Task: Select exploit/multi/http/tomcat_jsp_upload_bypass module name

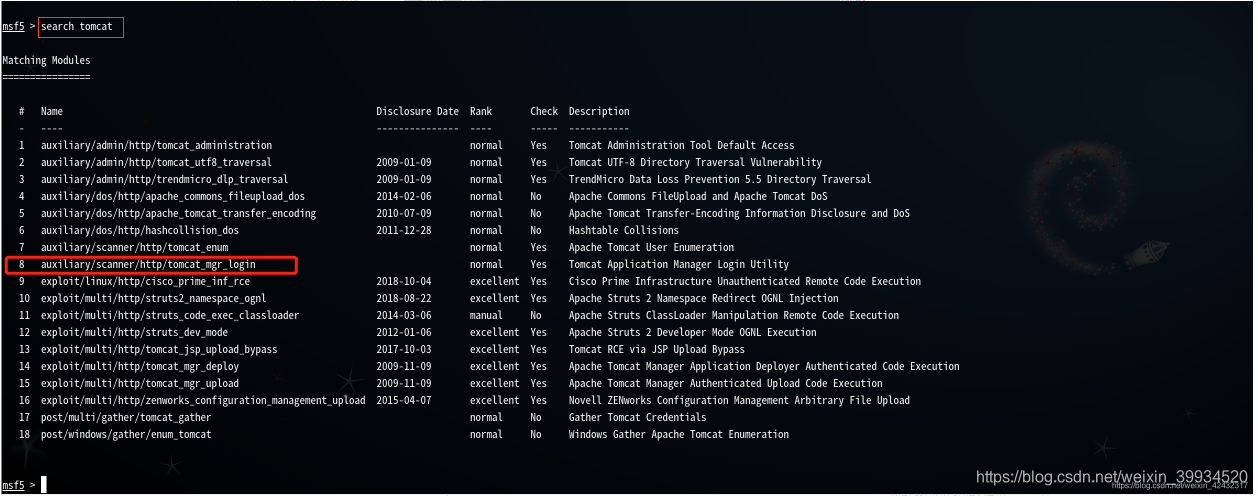Action: 159,349
